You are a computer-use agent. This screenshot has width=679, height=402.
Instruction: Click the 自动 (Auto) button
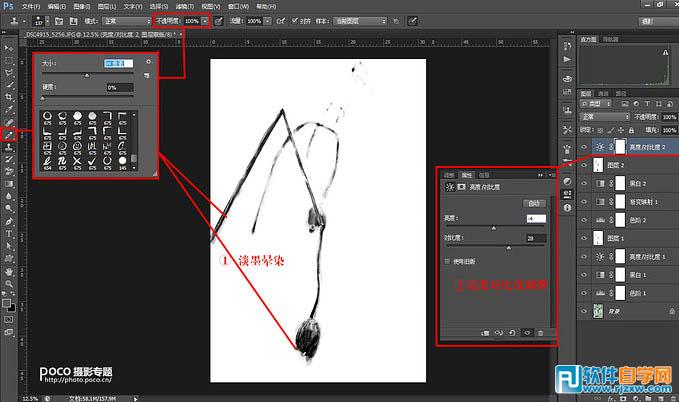click(534, 203)
